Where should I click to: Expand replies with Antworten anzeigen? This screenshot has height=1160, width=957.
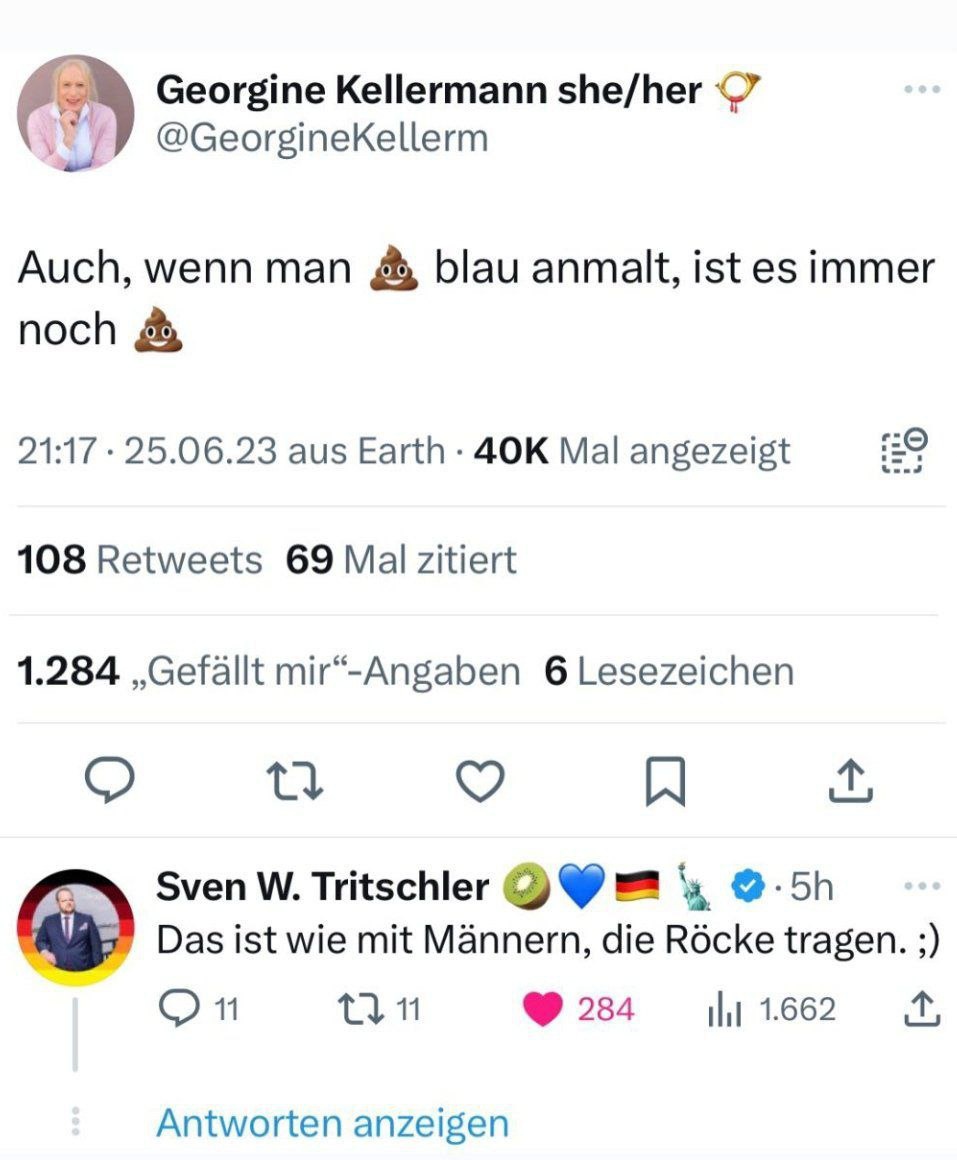[332, 1123]
